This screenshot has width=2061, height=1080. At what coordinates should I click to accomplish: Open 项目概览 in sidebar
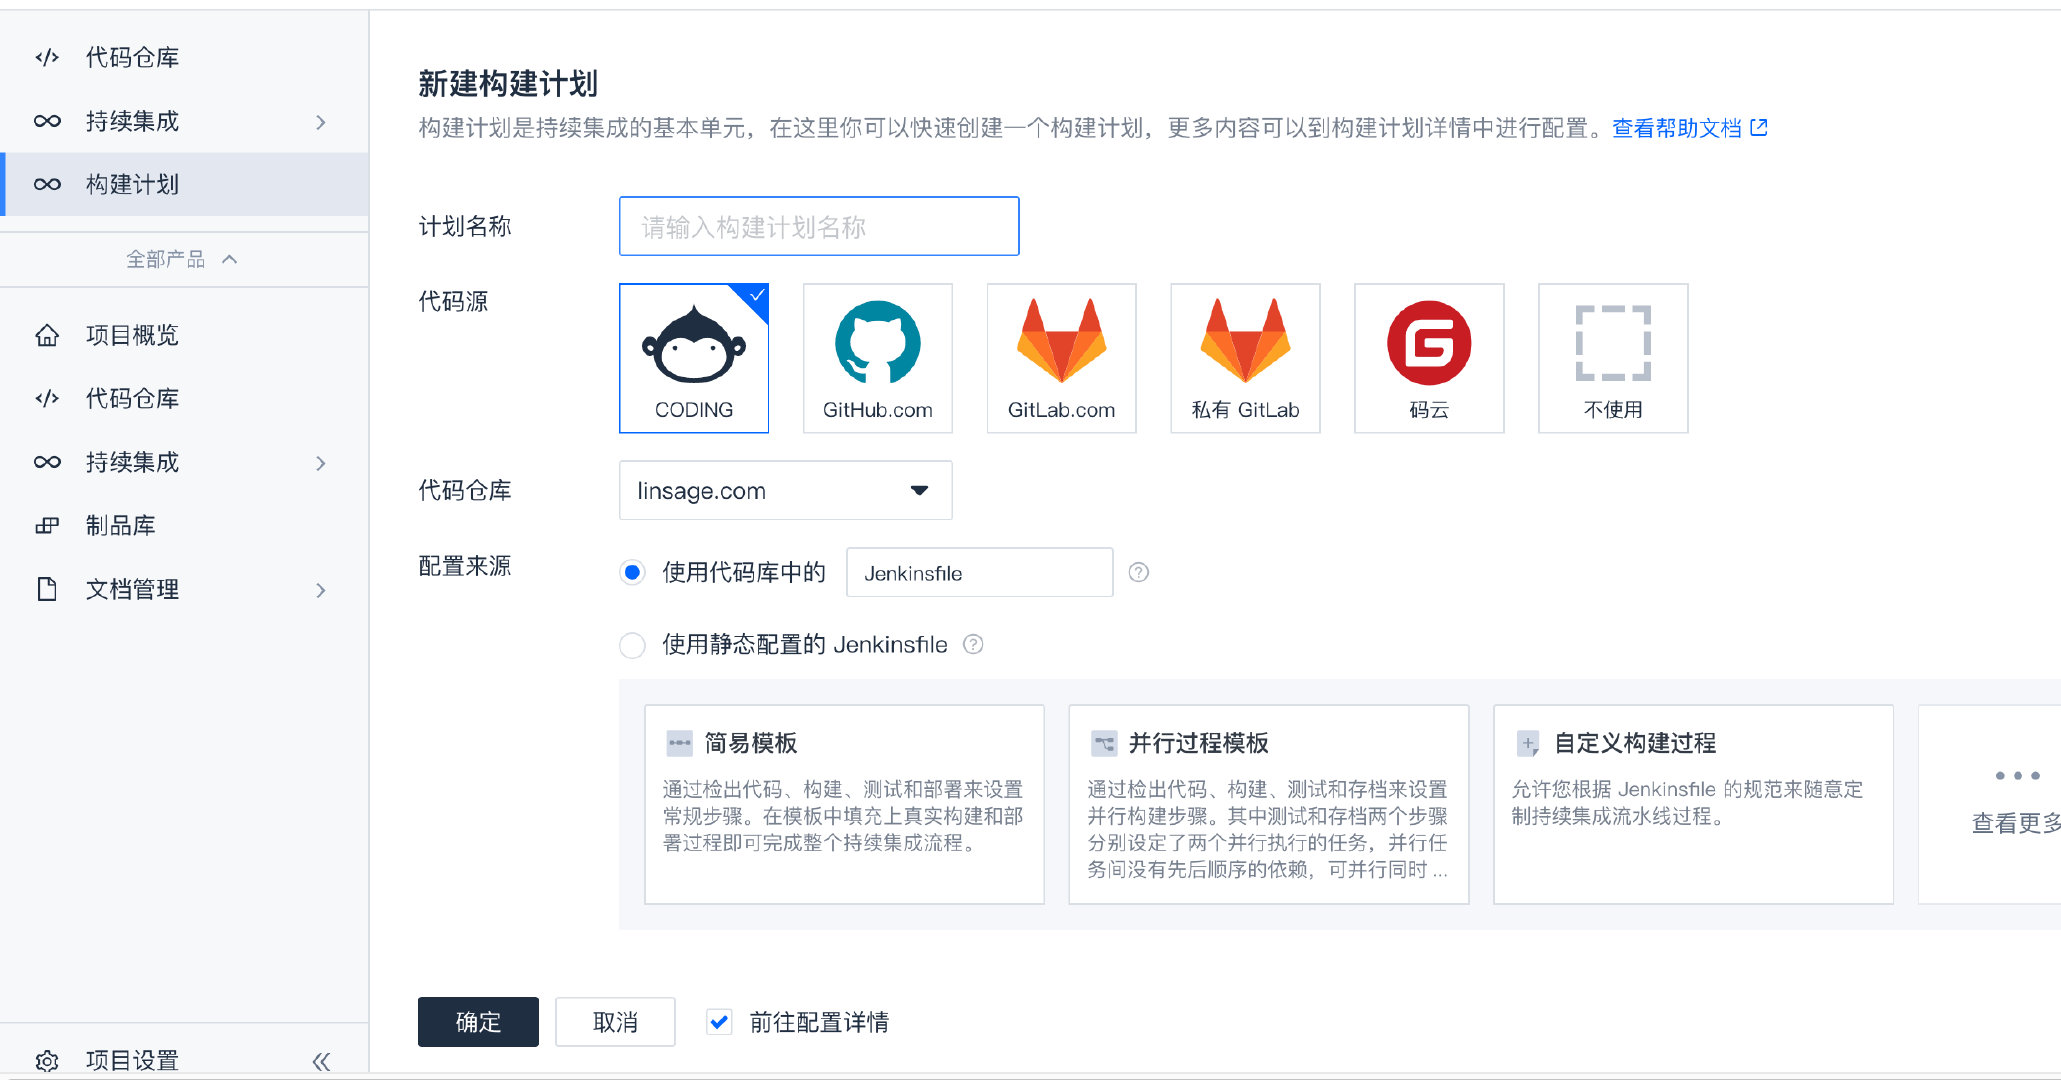pos(131,335)
